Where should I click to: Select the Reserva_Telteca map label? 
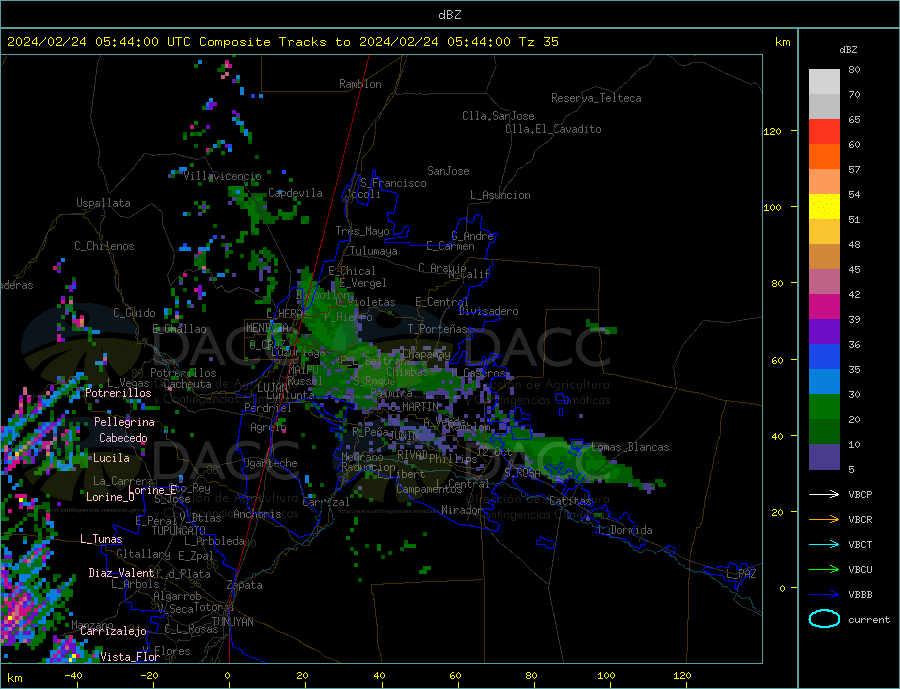[596, 98]
